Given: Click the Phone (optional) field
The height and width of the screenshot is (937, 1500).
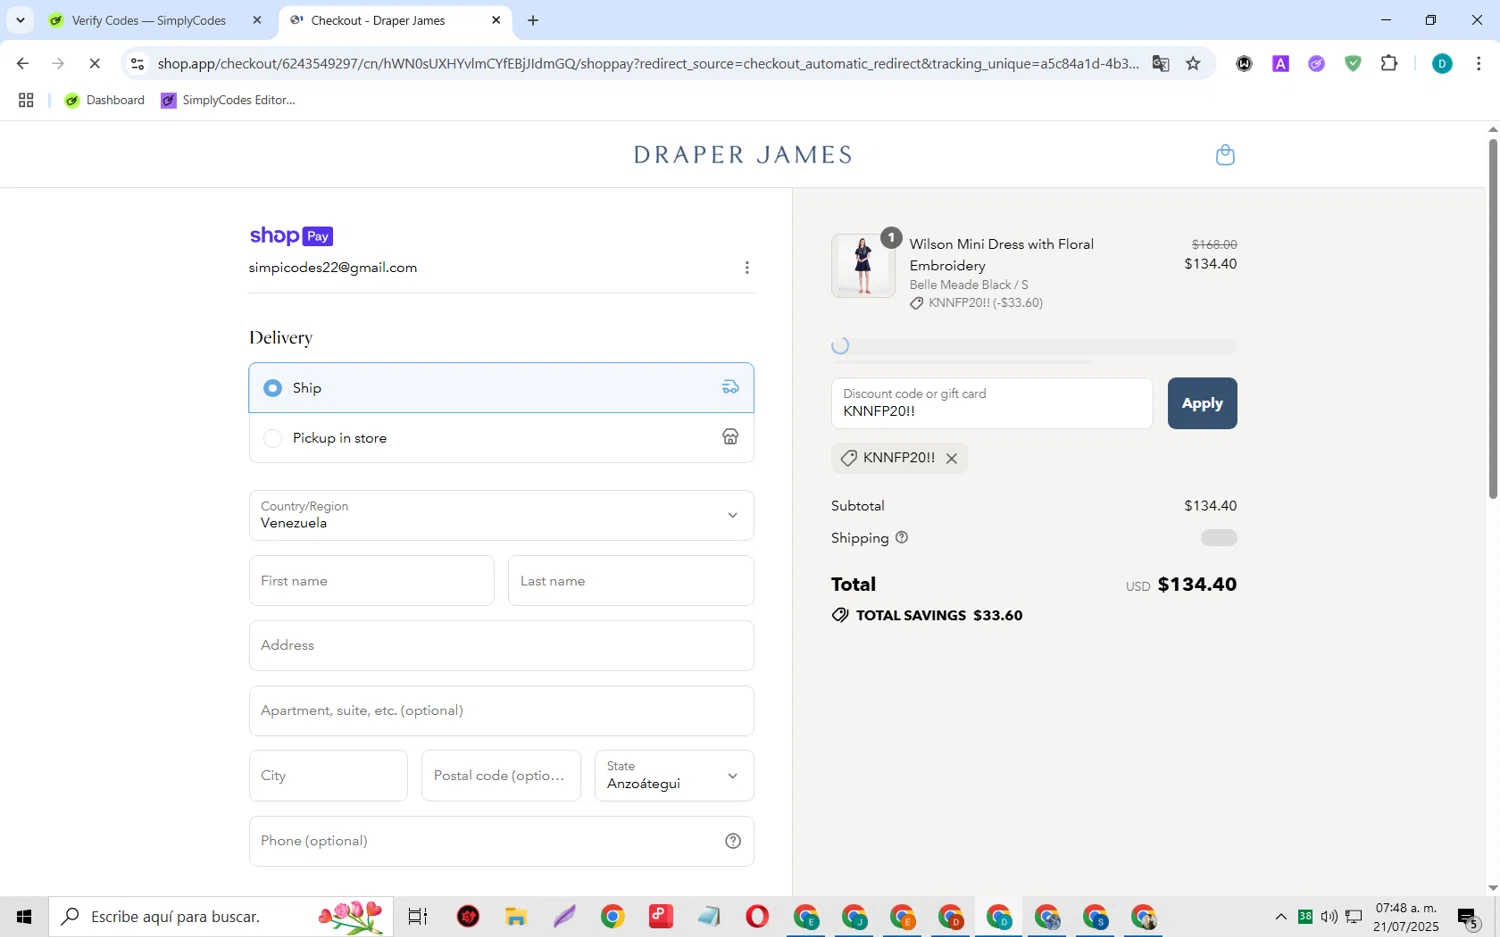Looking at the screenshot, I should tap(501, 841).
